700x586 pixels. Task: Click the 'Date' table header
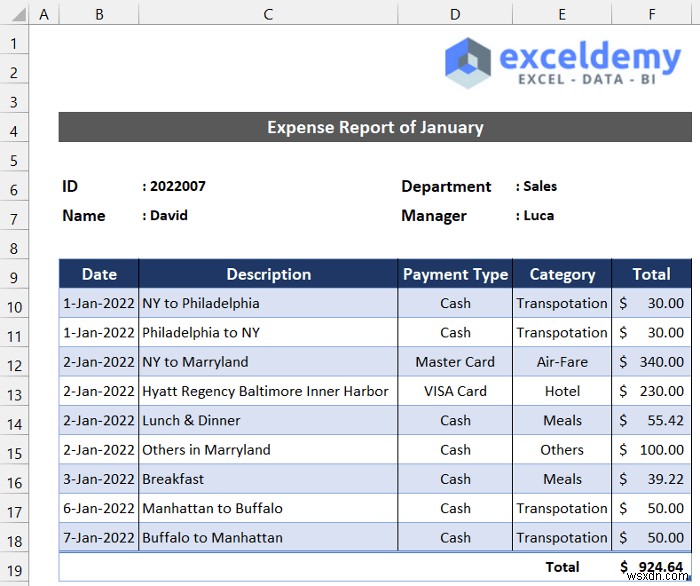coord(99,274)
